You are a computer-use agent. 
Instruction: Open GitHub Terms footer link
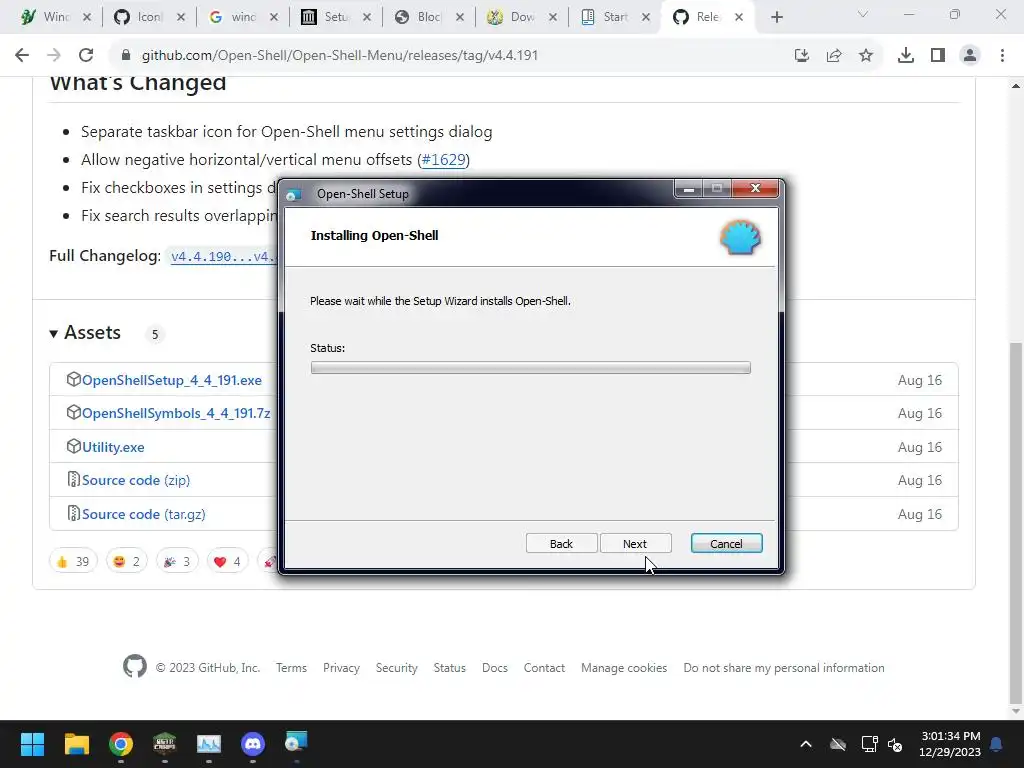tap(291, 667)
